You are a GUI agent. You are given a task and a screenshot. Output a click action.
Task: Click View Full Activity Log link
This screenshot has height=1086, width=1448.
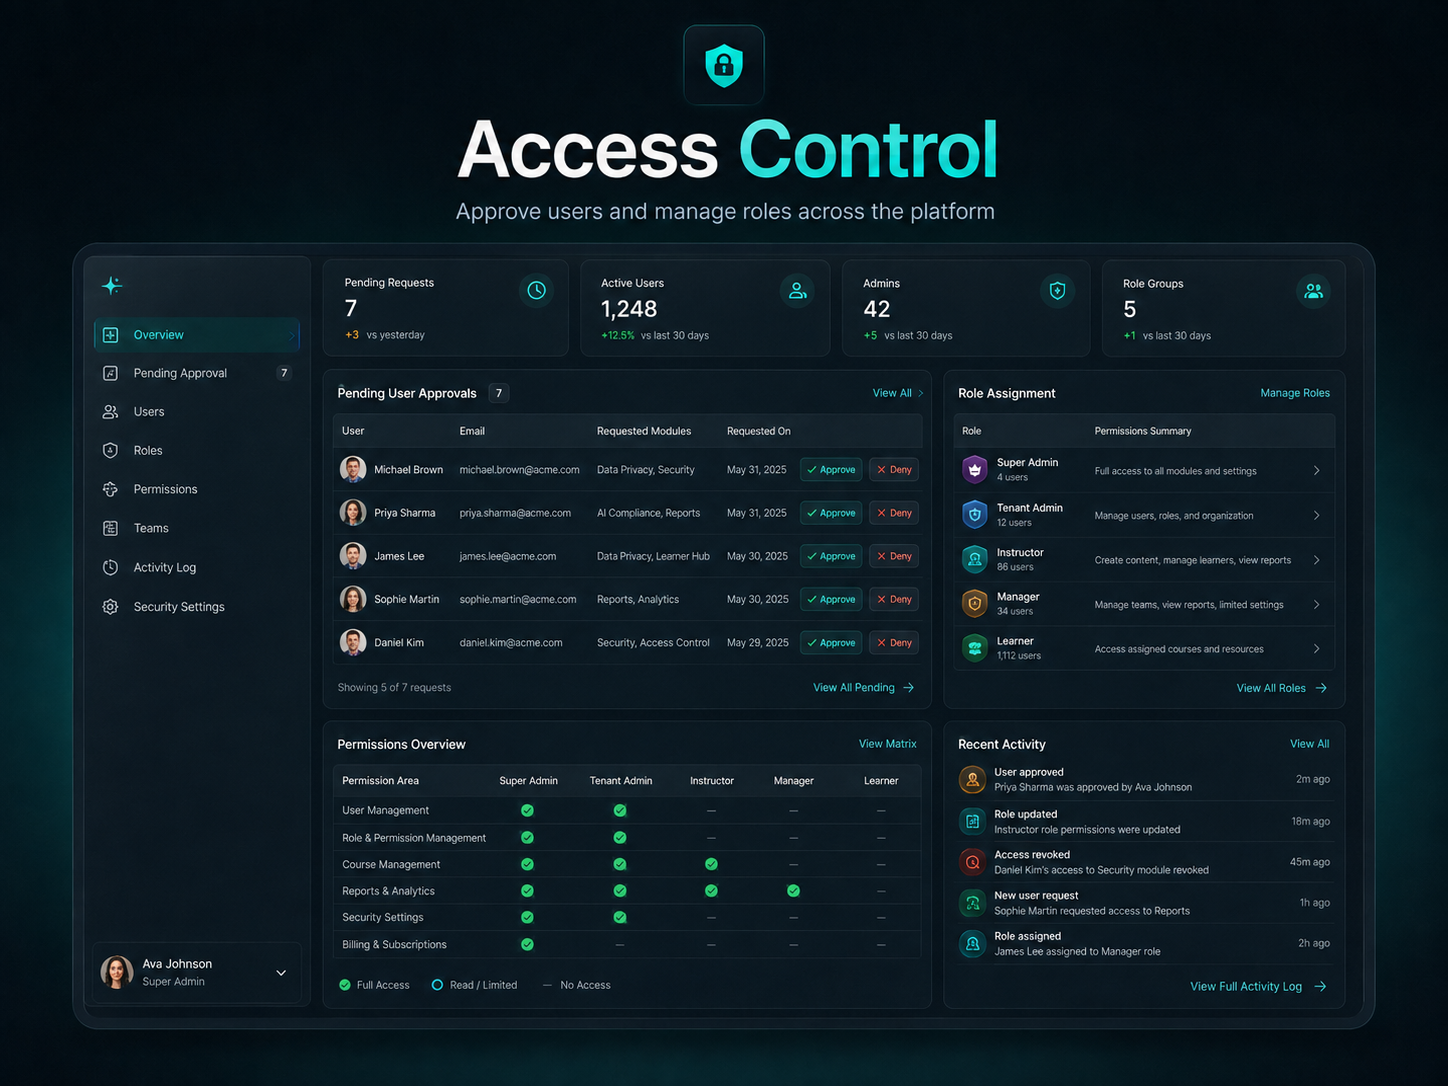[x=1258, y=987]
